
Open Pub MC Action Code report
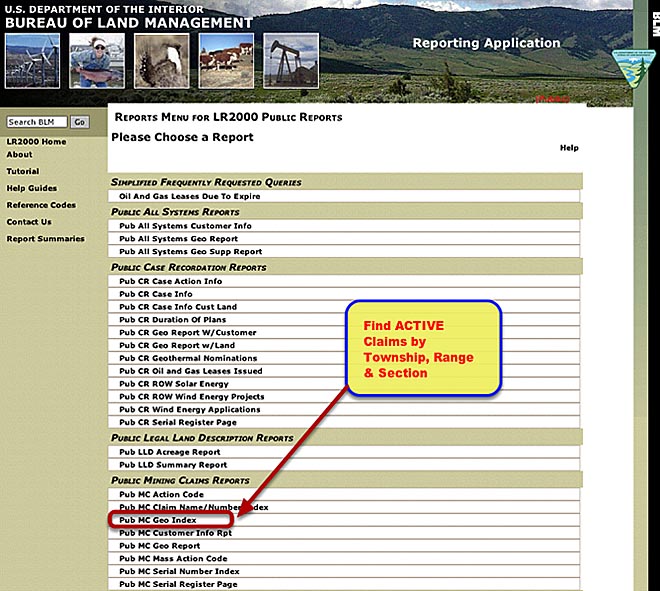pyautogui.click(x=162, y=495)
